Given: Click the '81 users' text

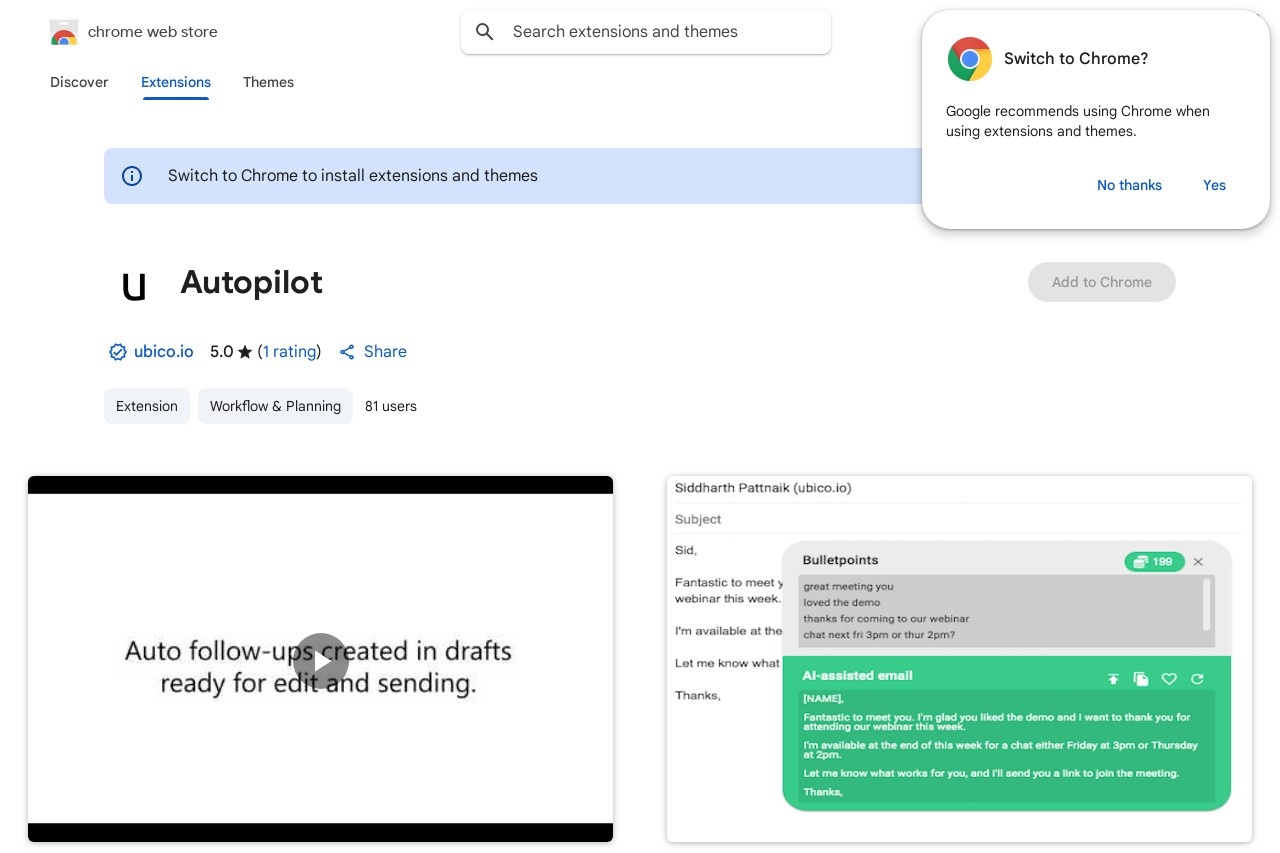Looking at the screenshot, I should point(391,406).
